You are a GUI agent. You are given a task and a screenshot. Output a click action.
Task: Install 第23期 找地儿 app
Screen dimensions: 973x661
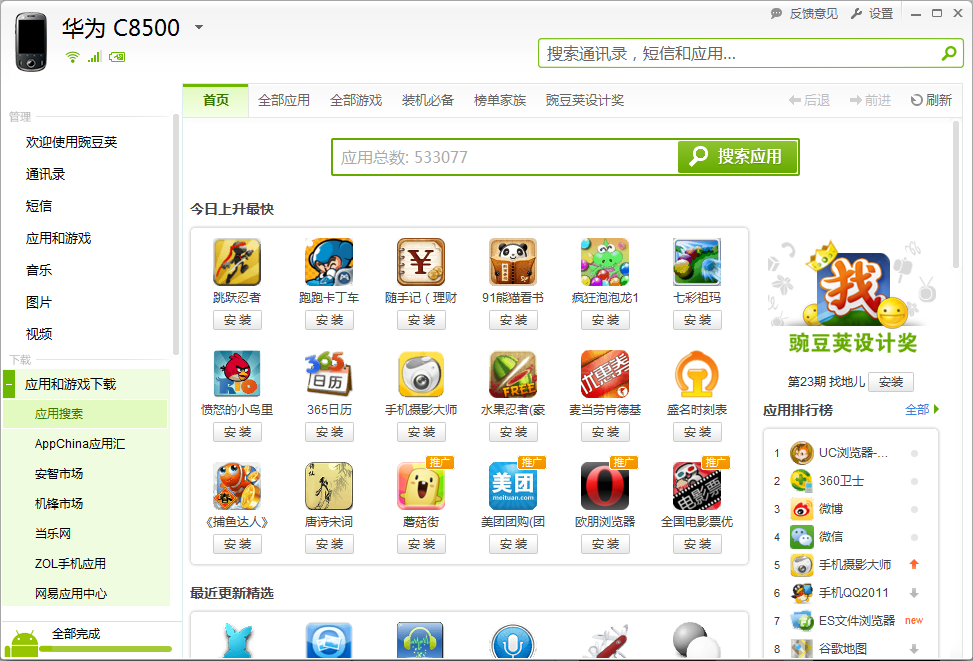coord(890,382)
